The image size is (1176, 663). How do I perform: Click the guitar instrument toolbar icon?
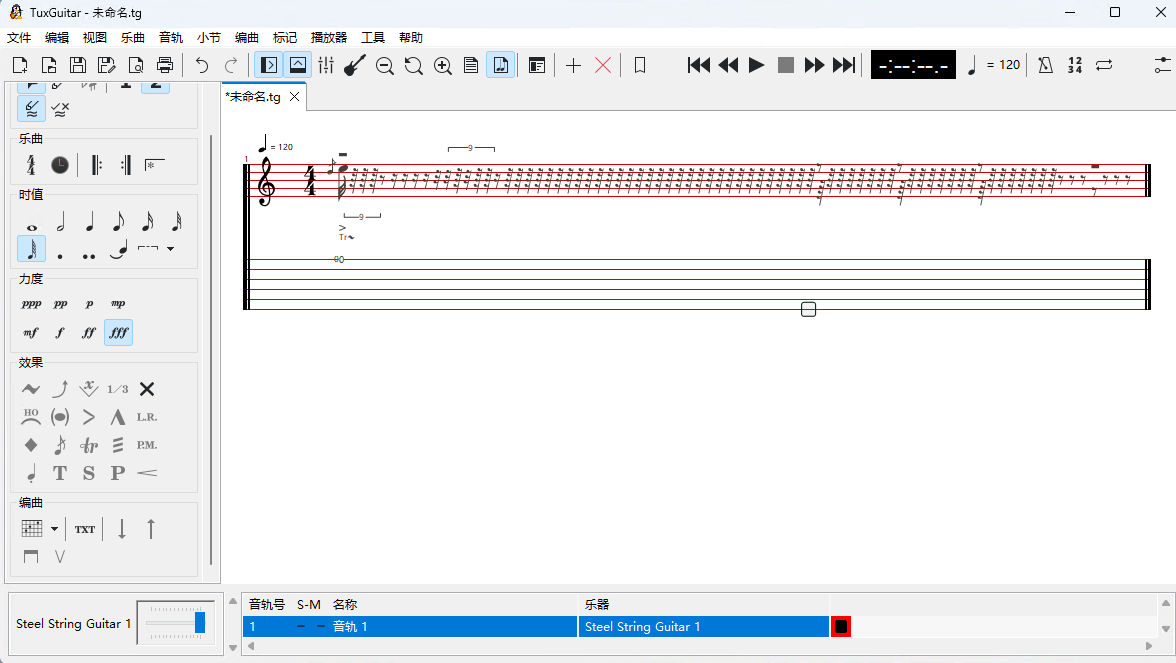click(355, 65)
